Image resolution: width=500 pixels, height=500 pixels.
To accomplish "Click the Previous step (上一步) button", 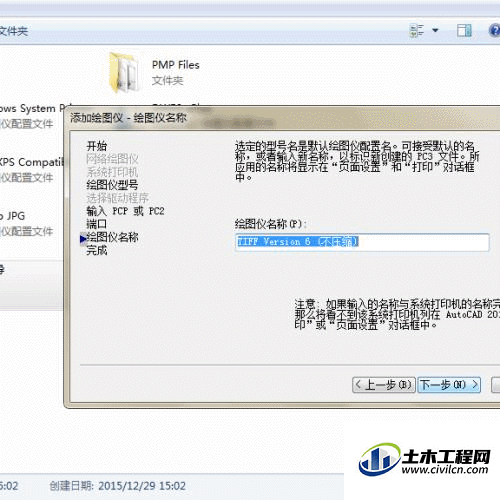I will [x=384, y=385].
